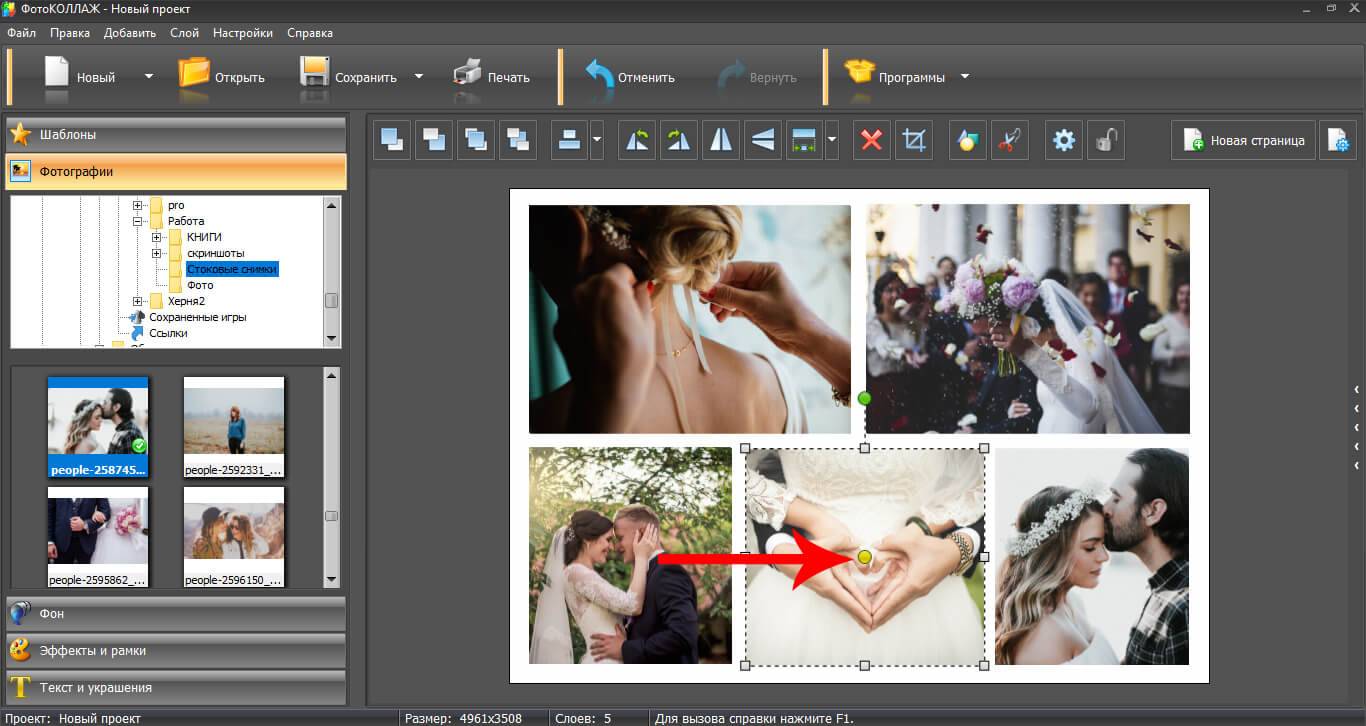Click the folder tree scrollbar thumb
This screenshot has height=726, width=1366.
(332, 300)
